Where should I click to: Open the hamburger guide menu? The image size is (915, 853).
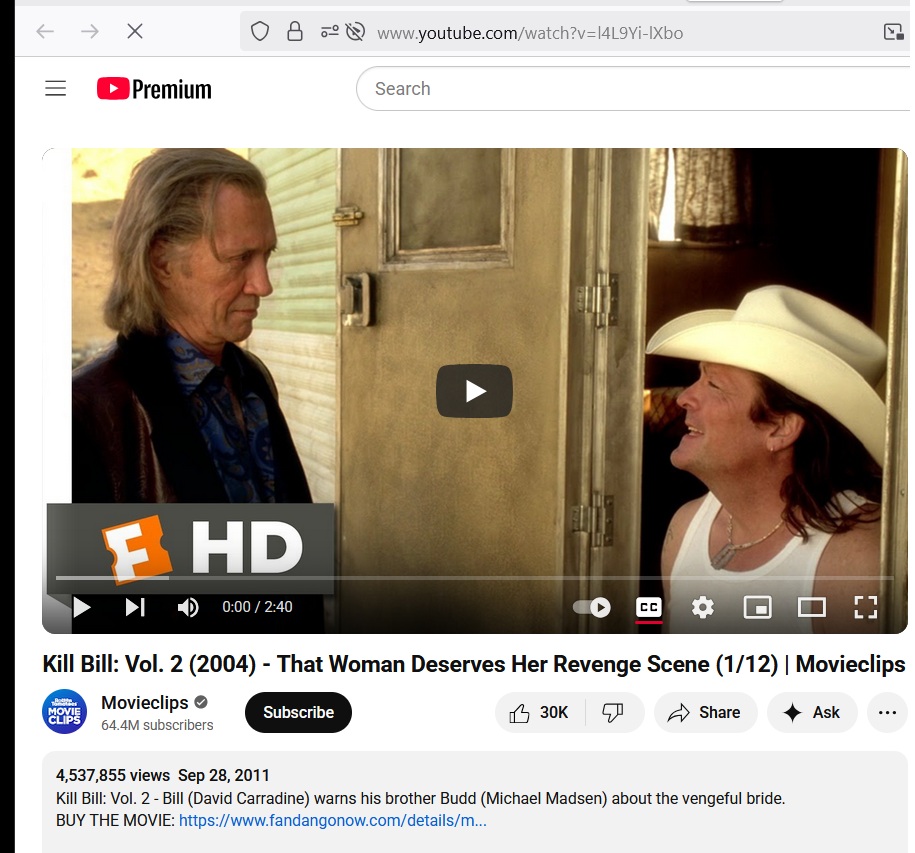[x=56, y=89]
